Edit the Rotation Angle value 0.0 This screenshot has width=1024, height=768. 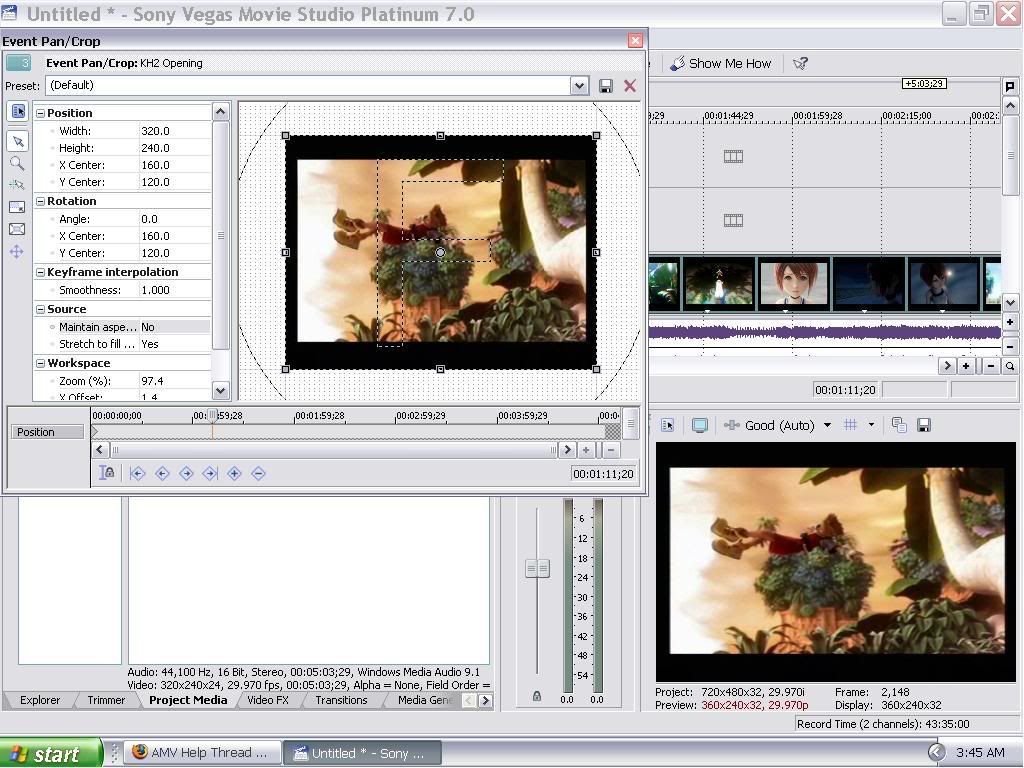pos(175,219)
